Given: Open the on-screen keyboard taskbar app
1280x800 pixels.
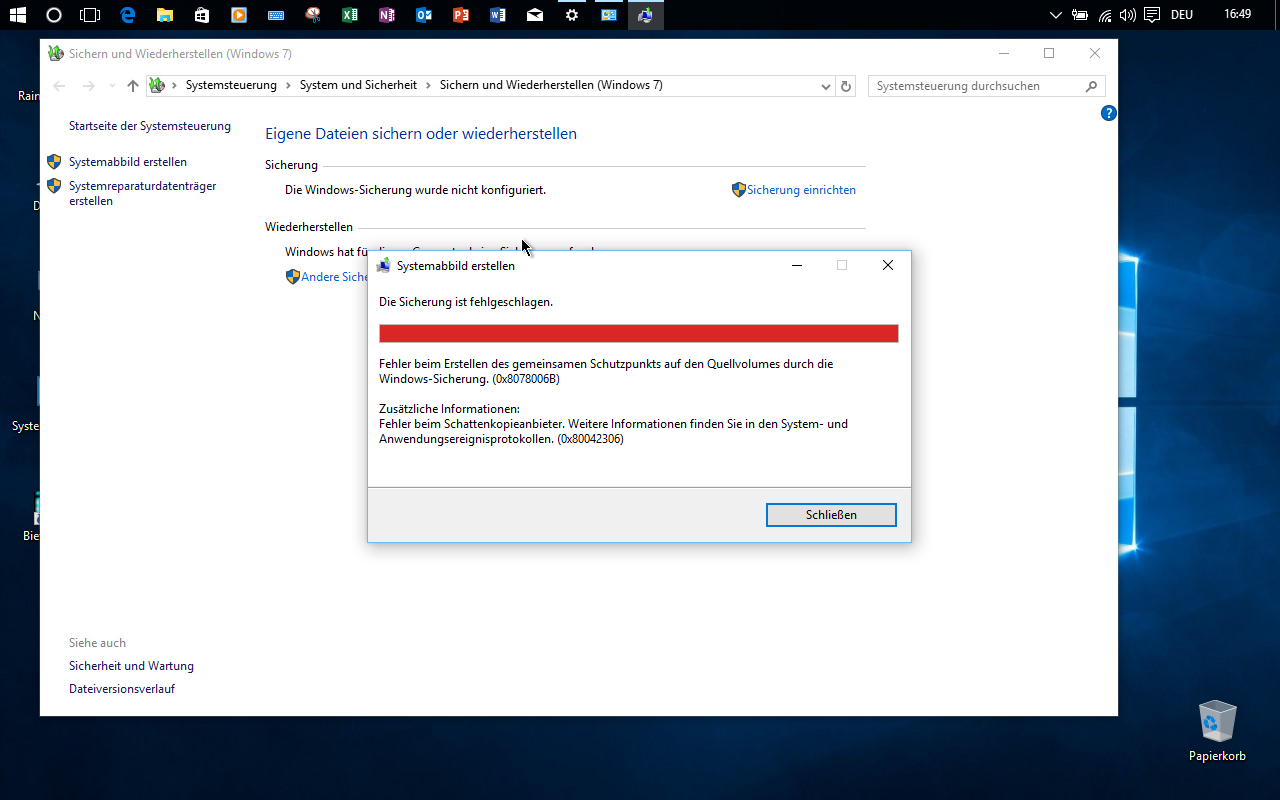Looking at the screenshot, I should [x=275, y=15].
